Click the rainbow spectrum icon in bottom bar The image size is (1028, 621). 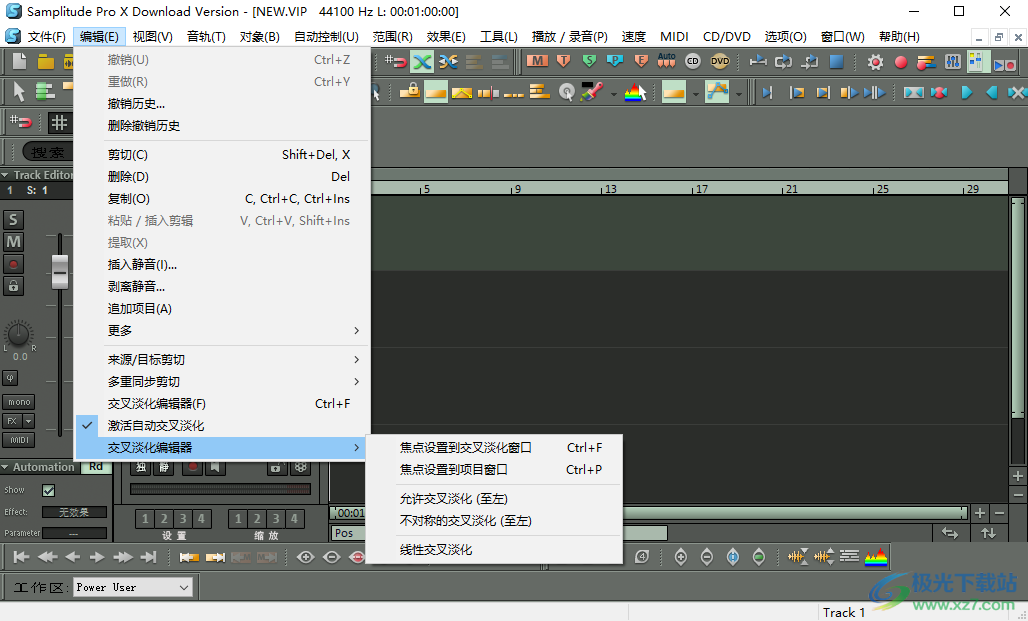coord(875,557)
